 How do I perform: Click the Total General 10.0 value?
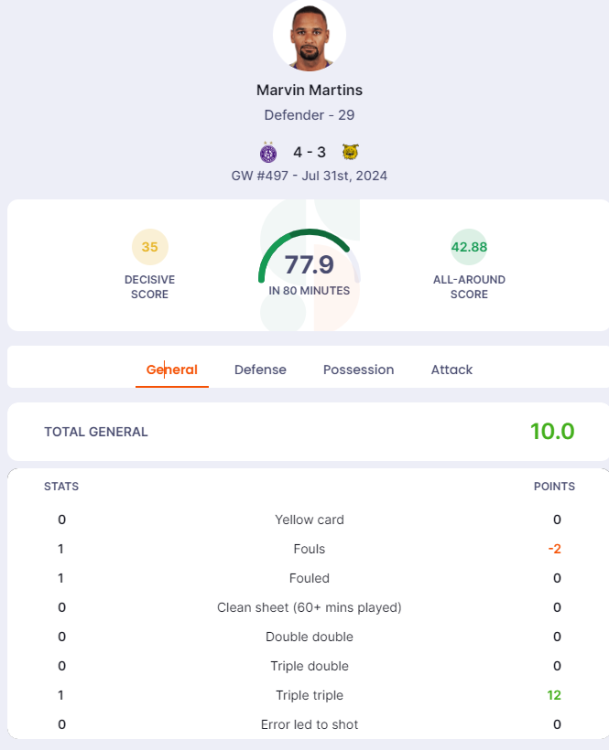552,432
